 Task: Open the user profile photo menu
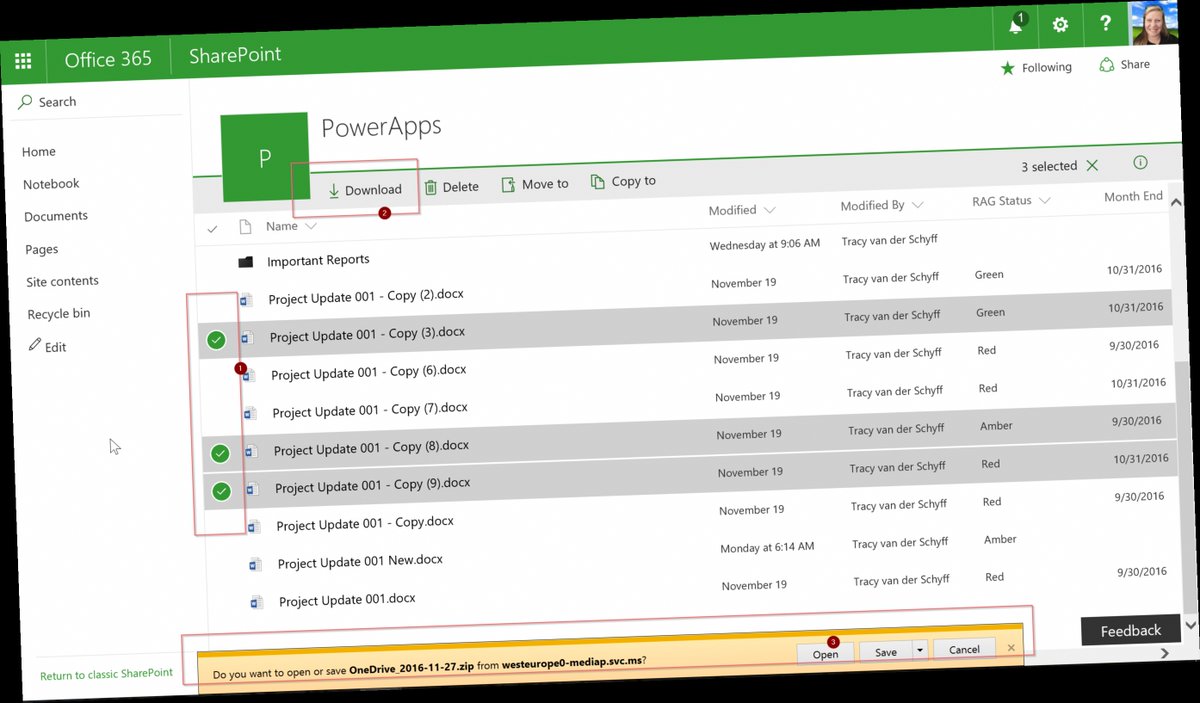tap(1154, 22)
